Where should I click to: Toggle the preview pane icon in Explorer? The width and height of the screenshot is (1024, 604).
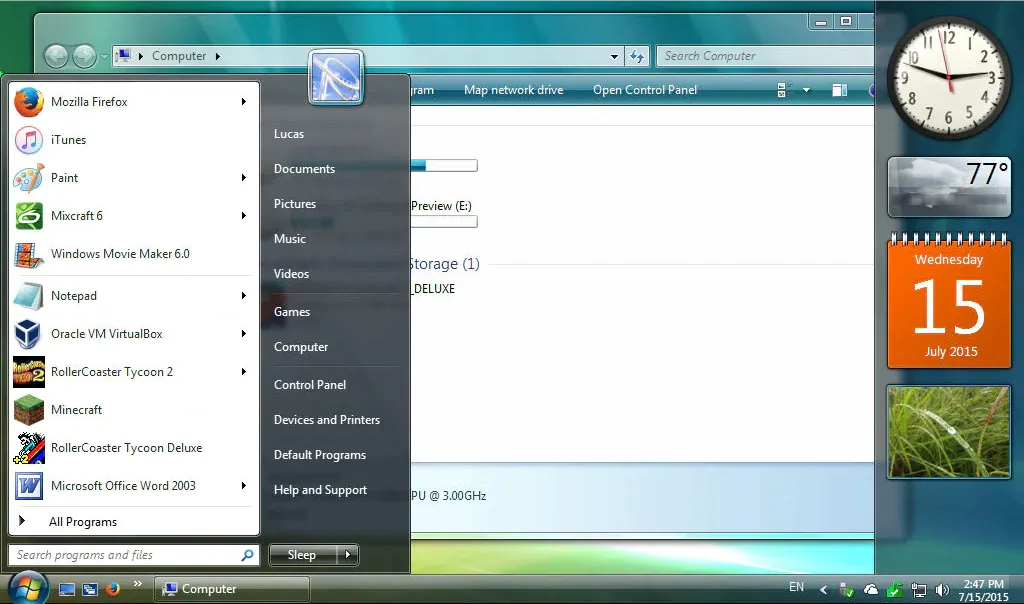(x=840, y=90)
